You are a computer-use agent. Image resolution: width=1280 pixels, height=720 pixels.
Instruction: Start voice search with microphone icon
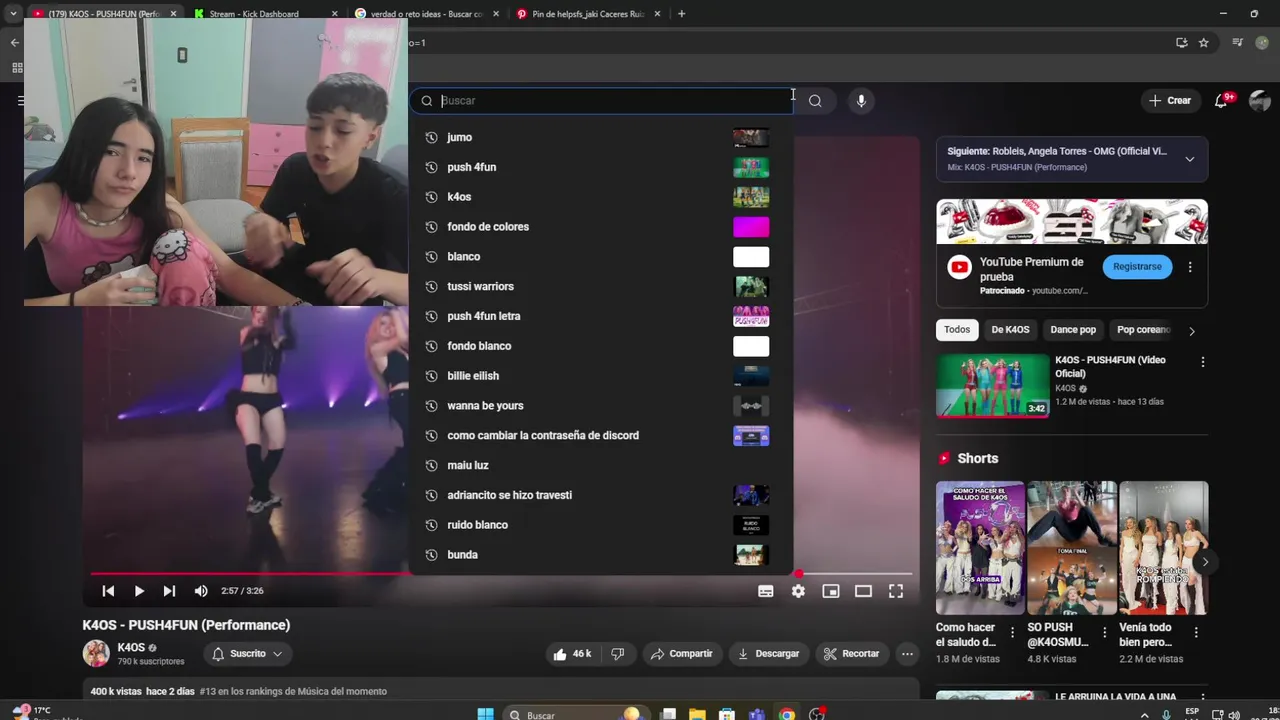click(x=861, y=100)
